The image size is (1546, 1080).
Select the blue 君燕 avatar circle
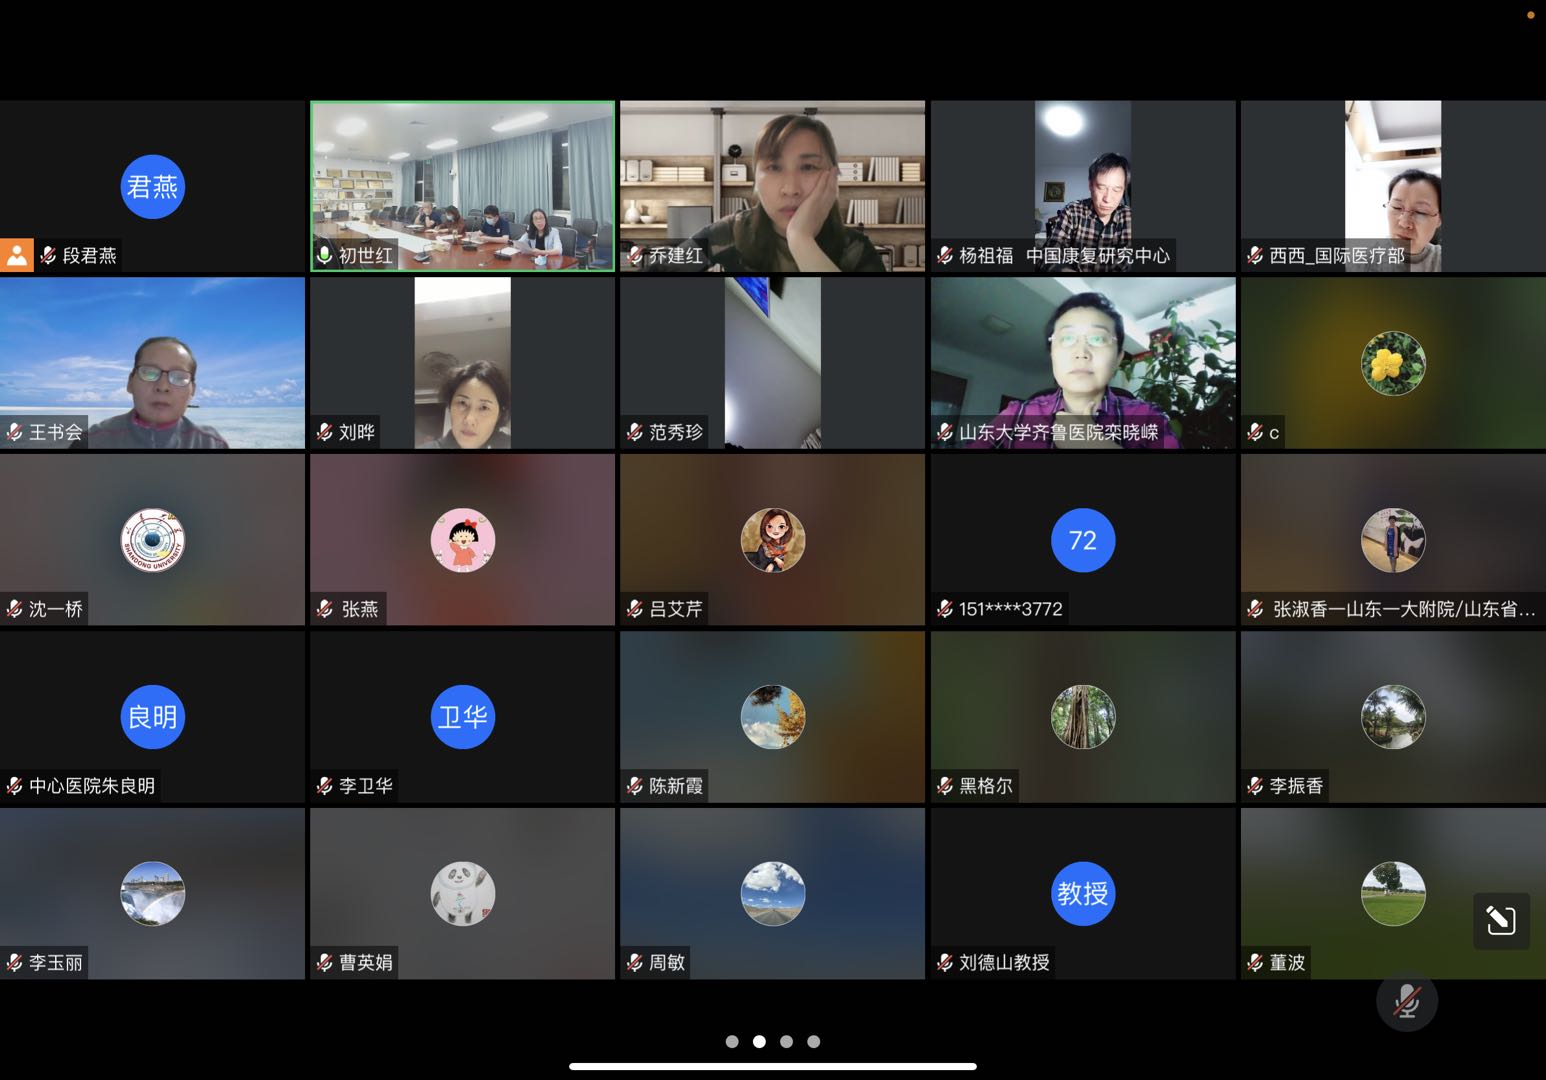pyautogui.click(x=152, y=187)
